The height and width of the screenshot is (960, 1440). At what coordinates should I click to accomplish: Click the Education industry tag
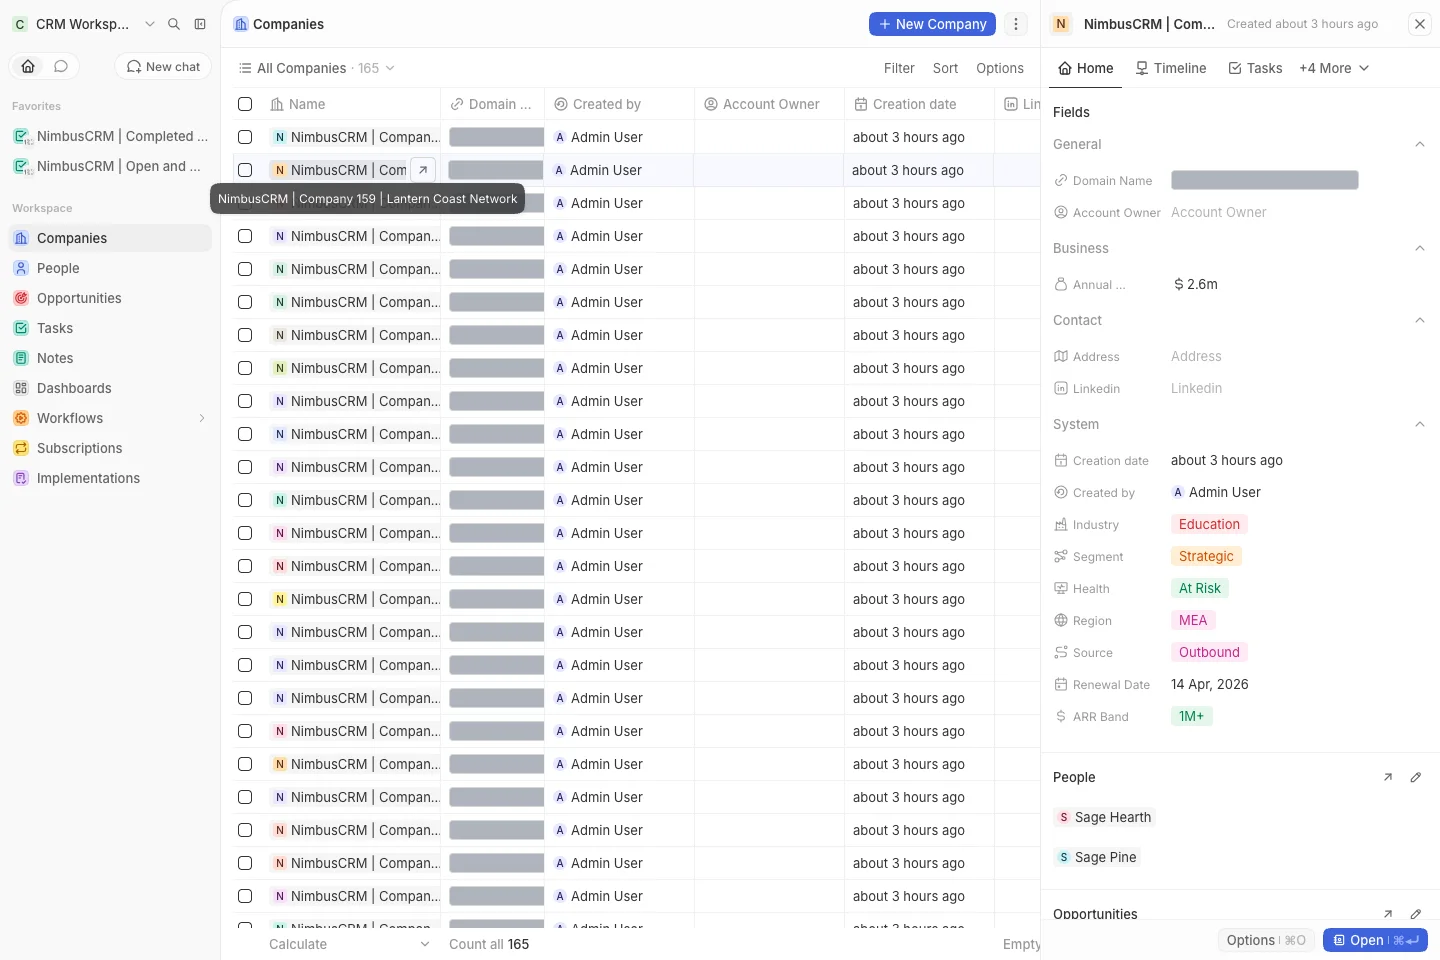[1209, 524]
